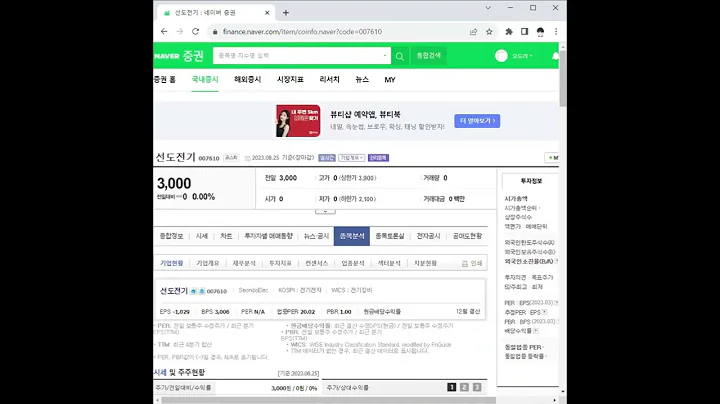720x404 pixels.
Task: Select the 컨센서스 sub-tab
Action: click(x=317, y=264)
